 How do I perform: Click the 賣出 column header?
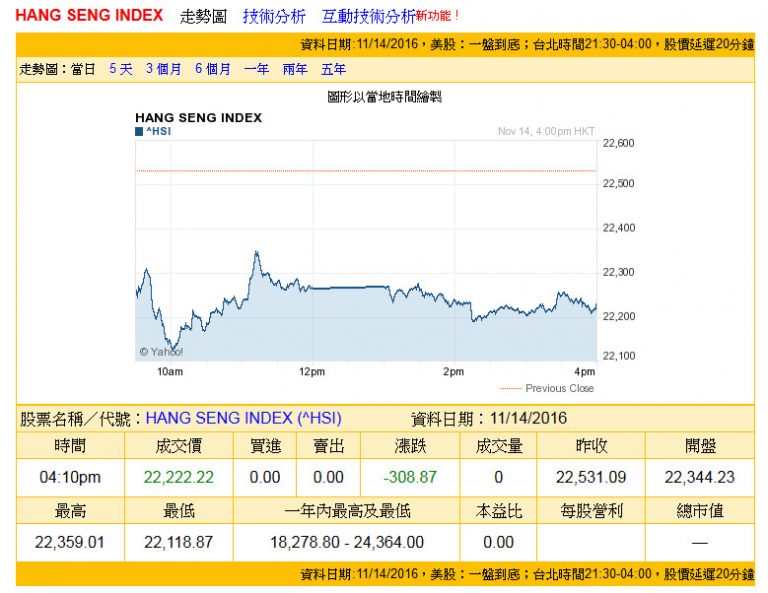click(x=329, y=446)
